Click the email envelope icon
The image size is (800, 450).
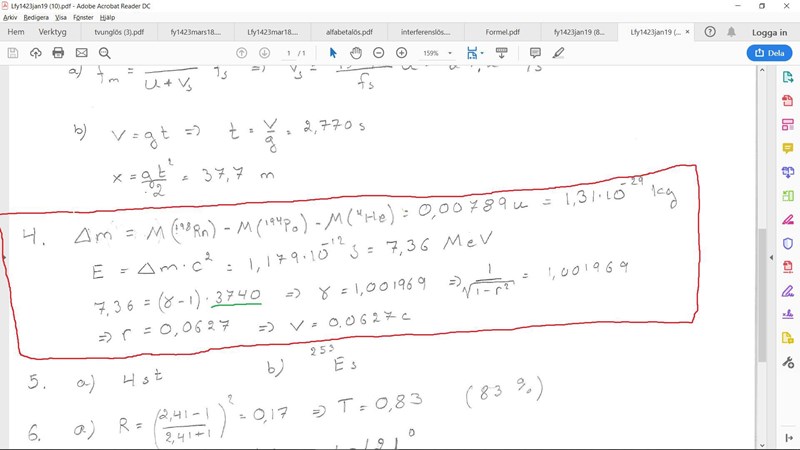(x=81, y=53)
